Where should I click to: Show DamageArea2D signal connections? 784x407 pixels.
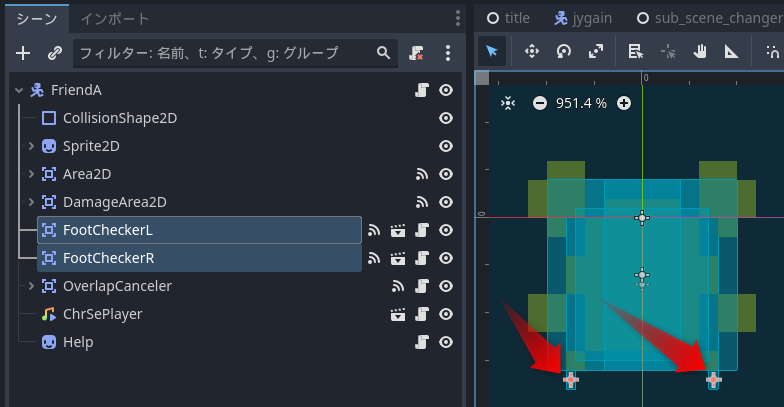[x=422, y=202]
